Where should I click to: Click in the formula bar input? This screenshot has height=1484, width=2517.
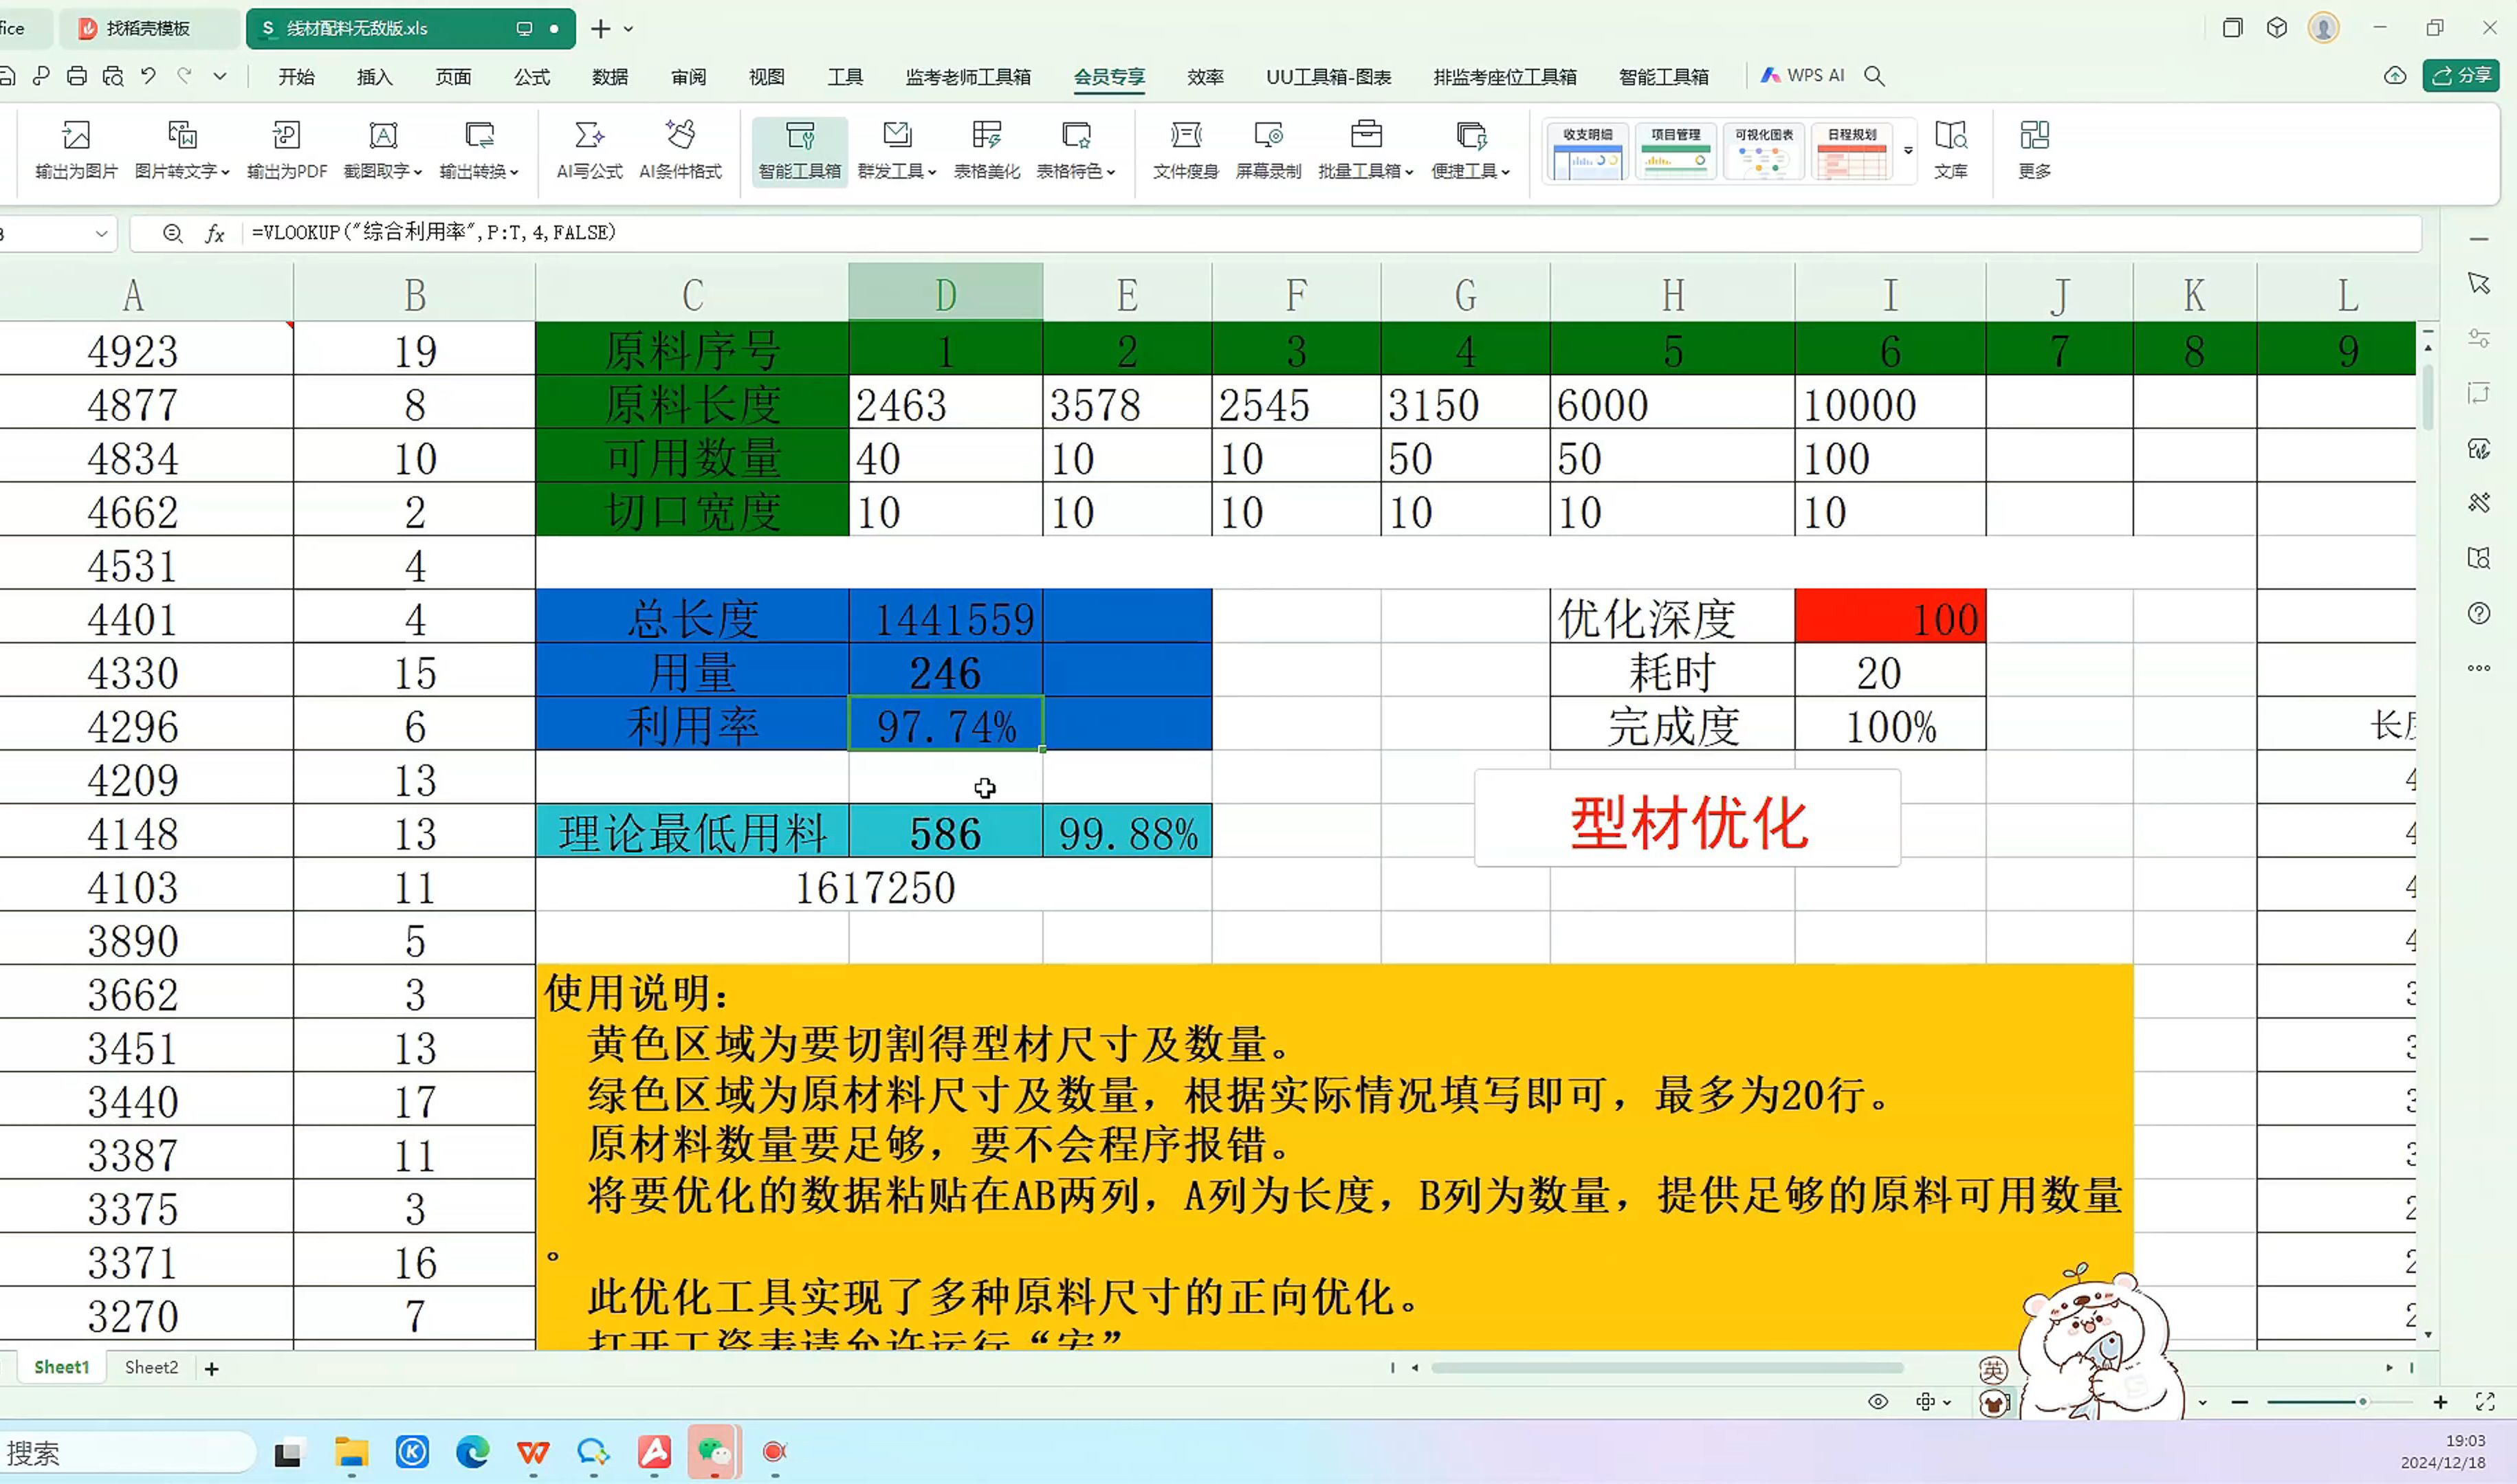pos(1330,233)
